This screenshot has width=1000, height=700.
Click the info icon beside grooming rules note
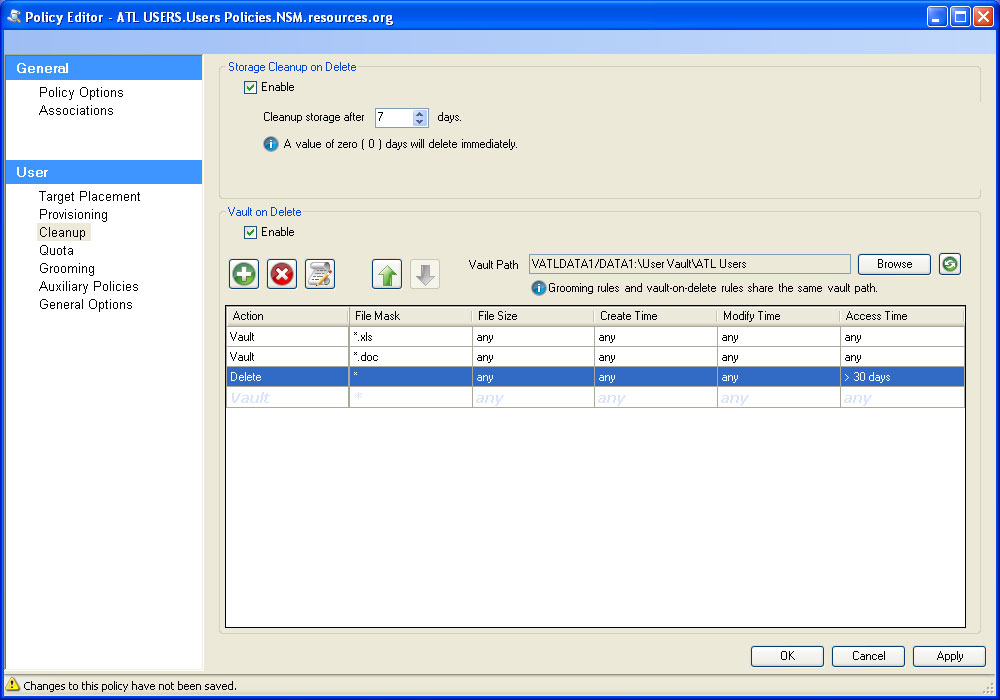click(x=538, y=288)
